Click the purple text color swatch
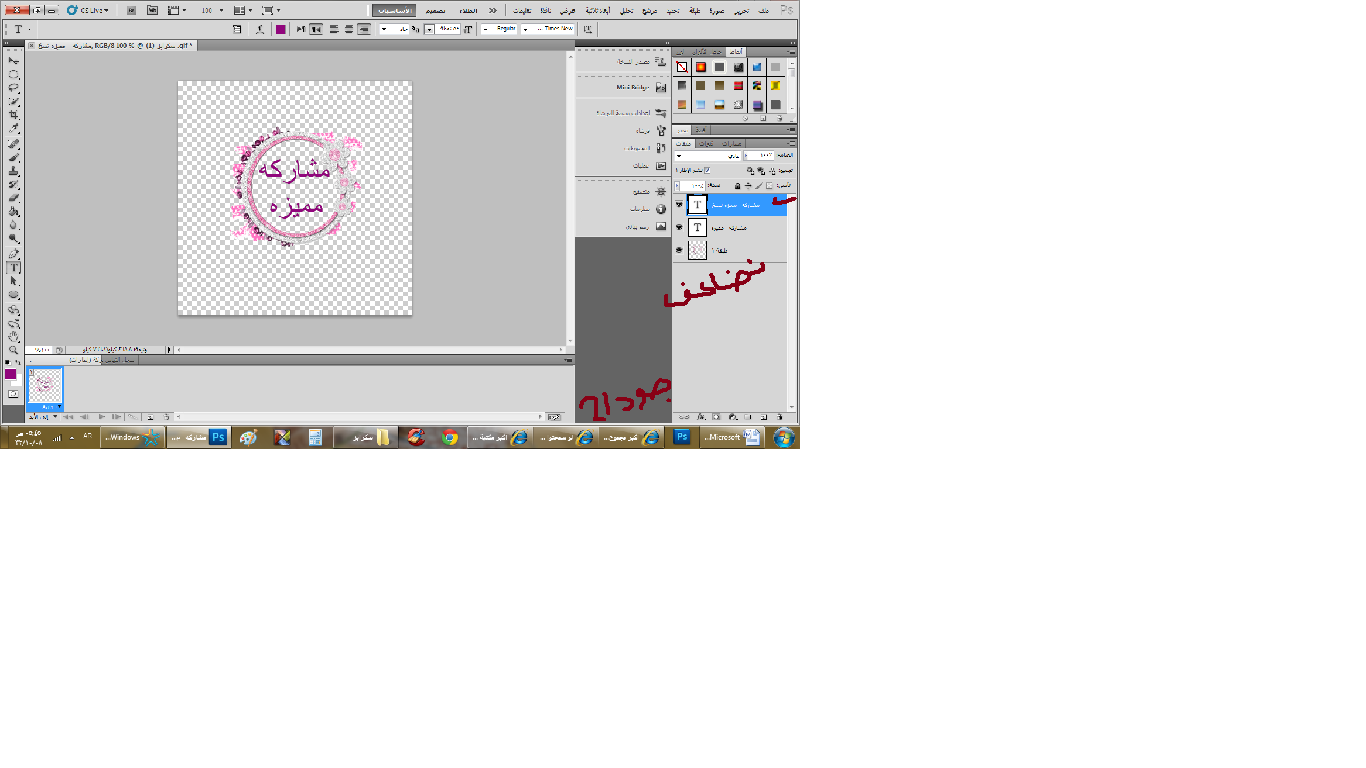Image resolution: width=1366 pixels, height=768 pixels. tap(281, 30)
